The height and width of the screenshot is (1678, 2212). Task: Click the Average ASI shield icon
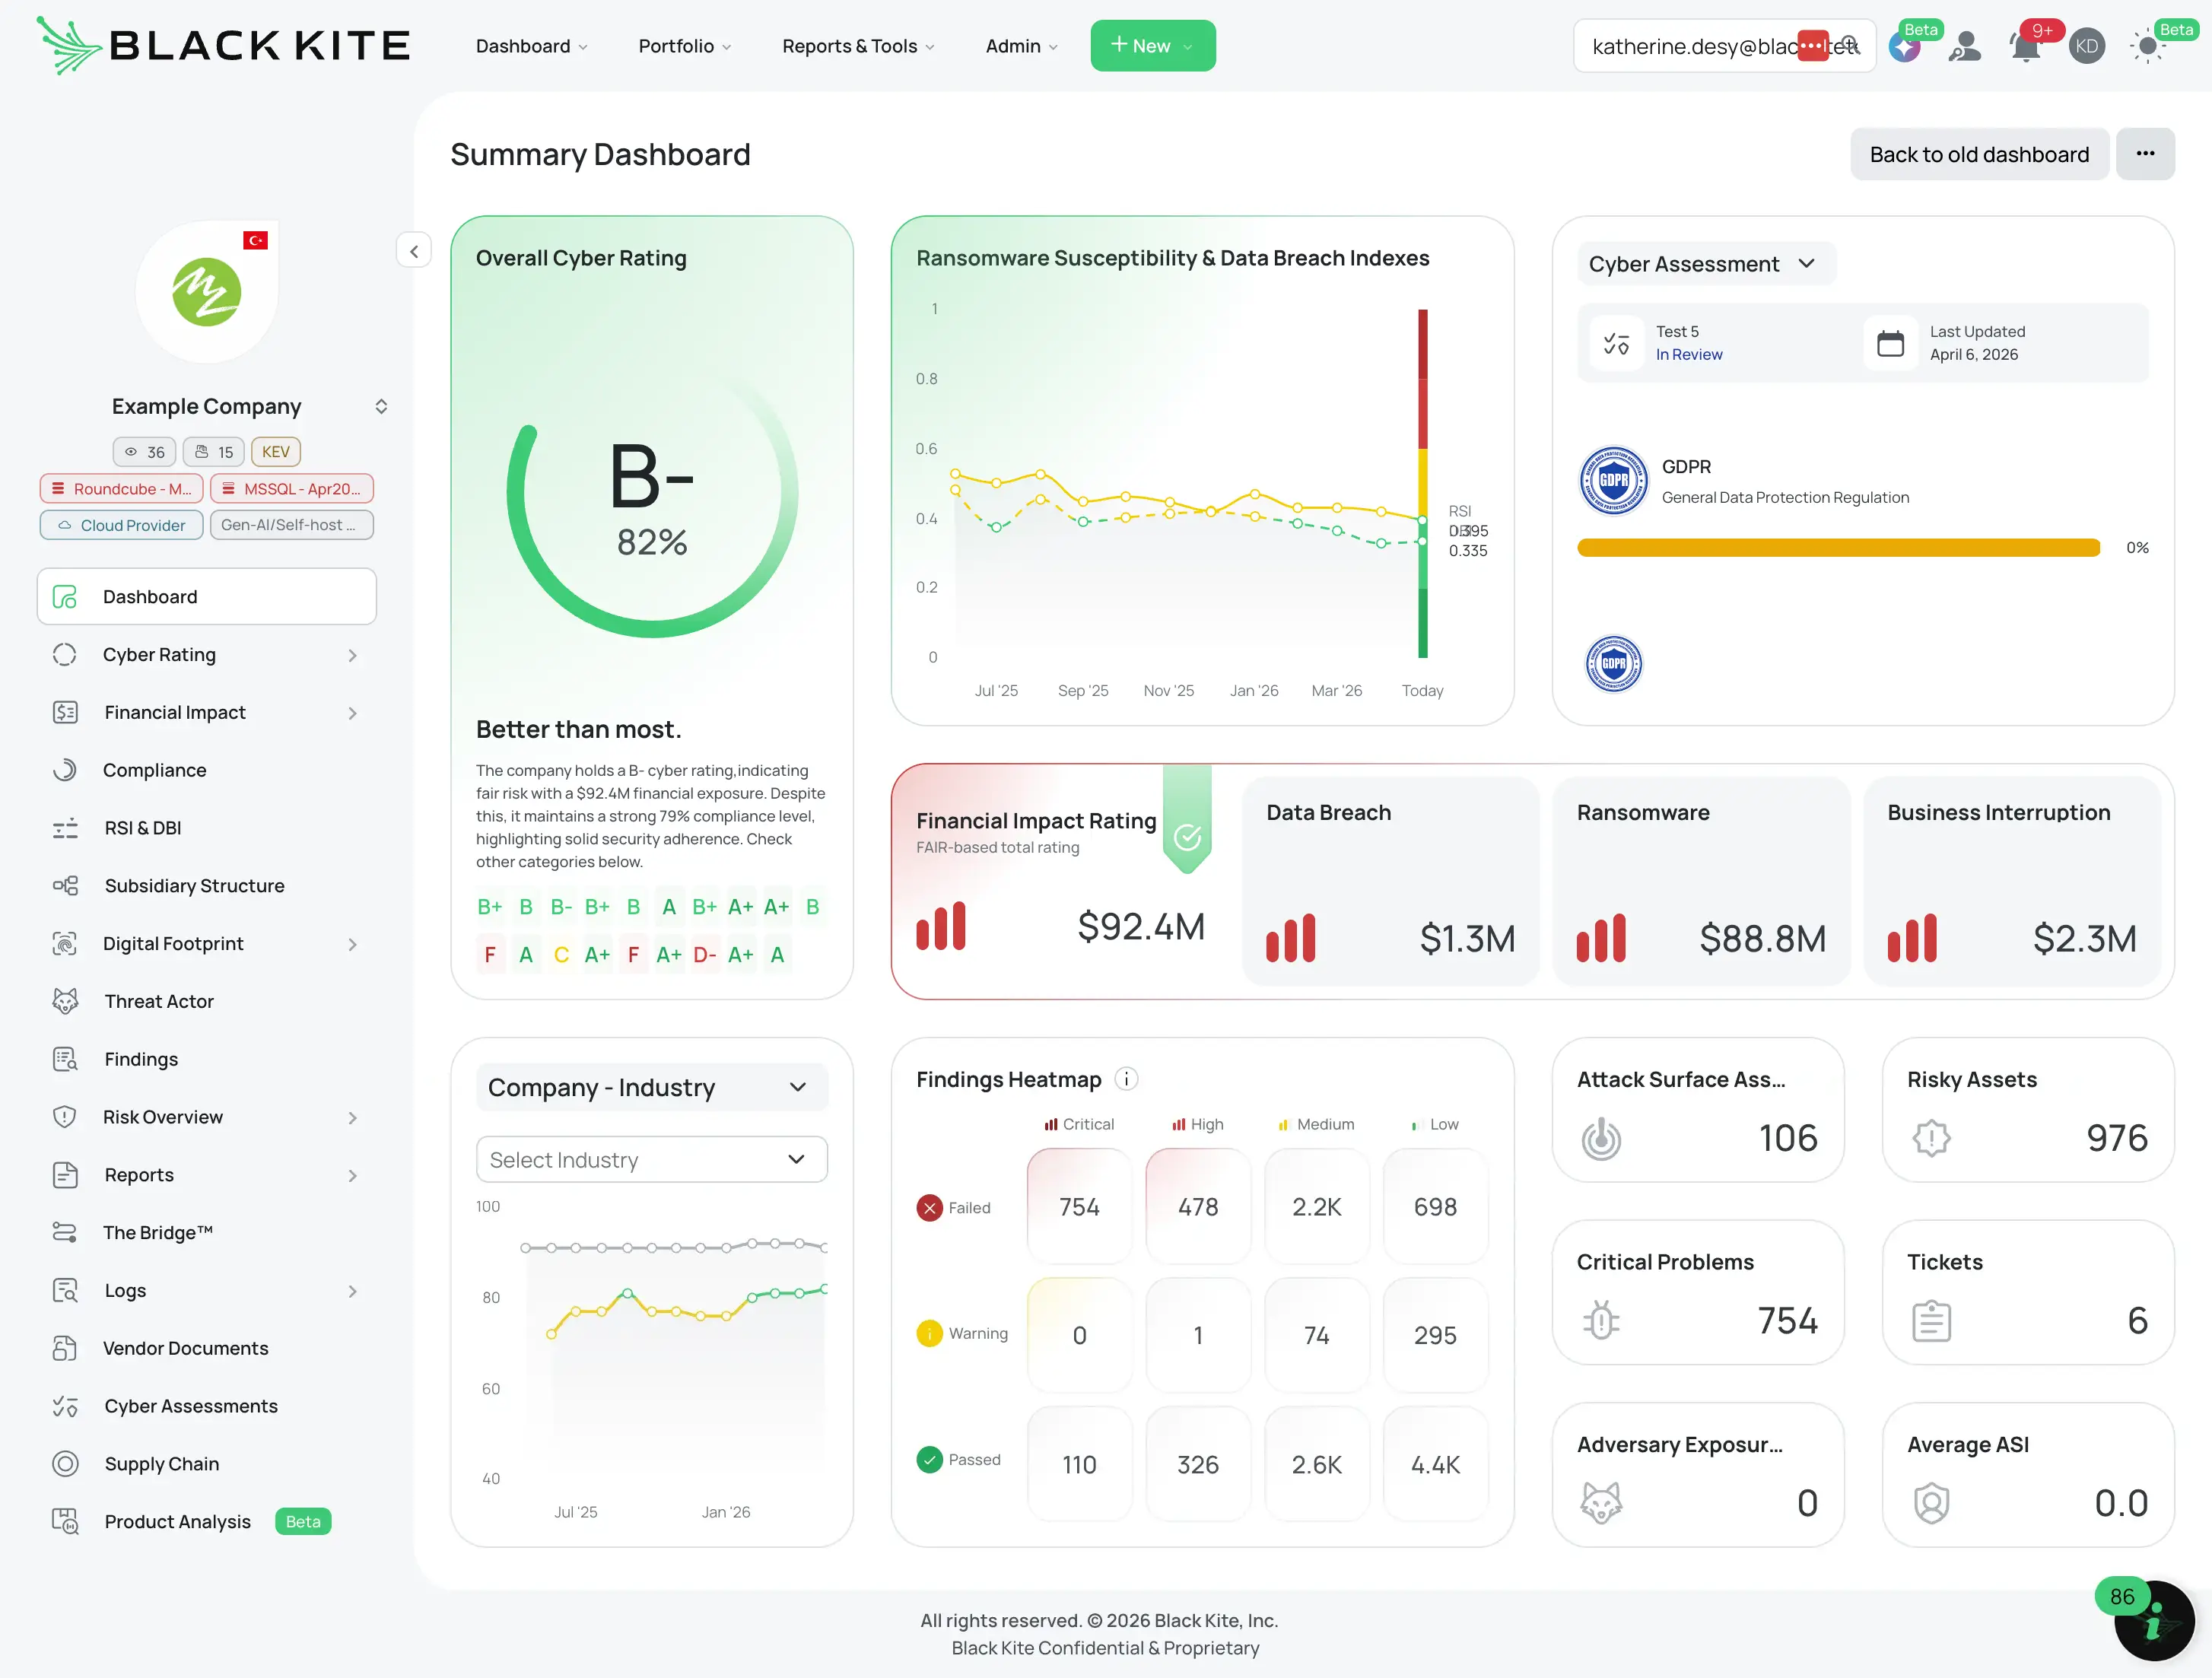[x=1931, y=1503]
